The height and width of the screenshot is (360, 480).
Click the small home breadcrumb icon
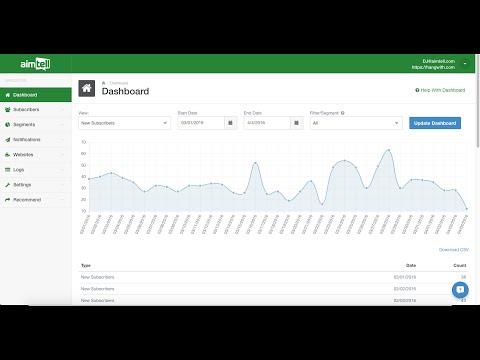(x=103, y=83)
